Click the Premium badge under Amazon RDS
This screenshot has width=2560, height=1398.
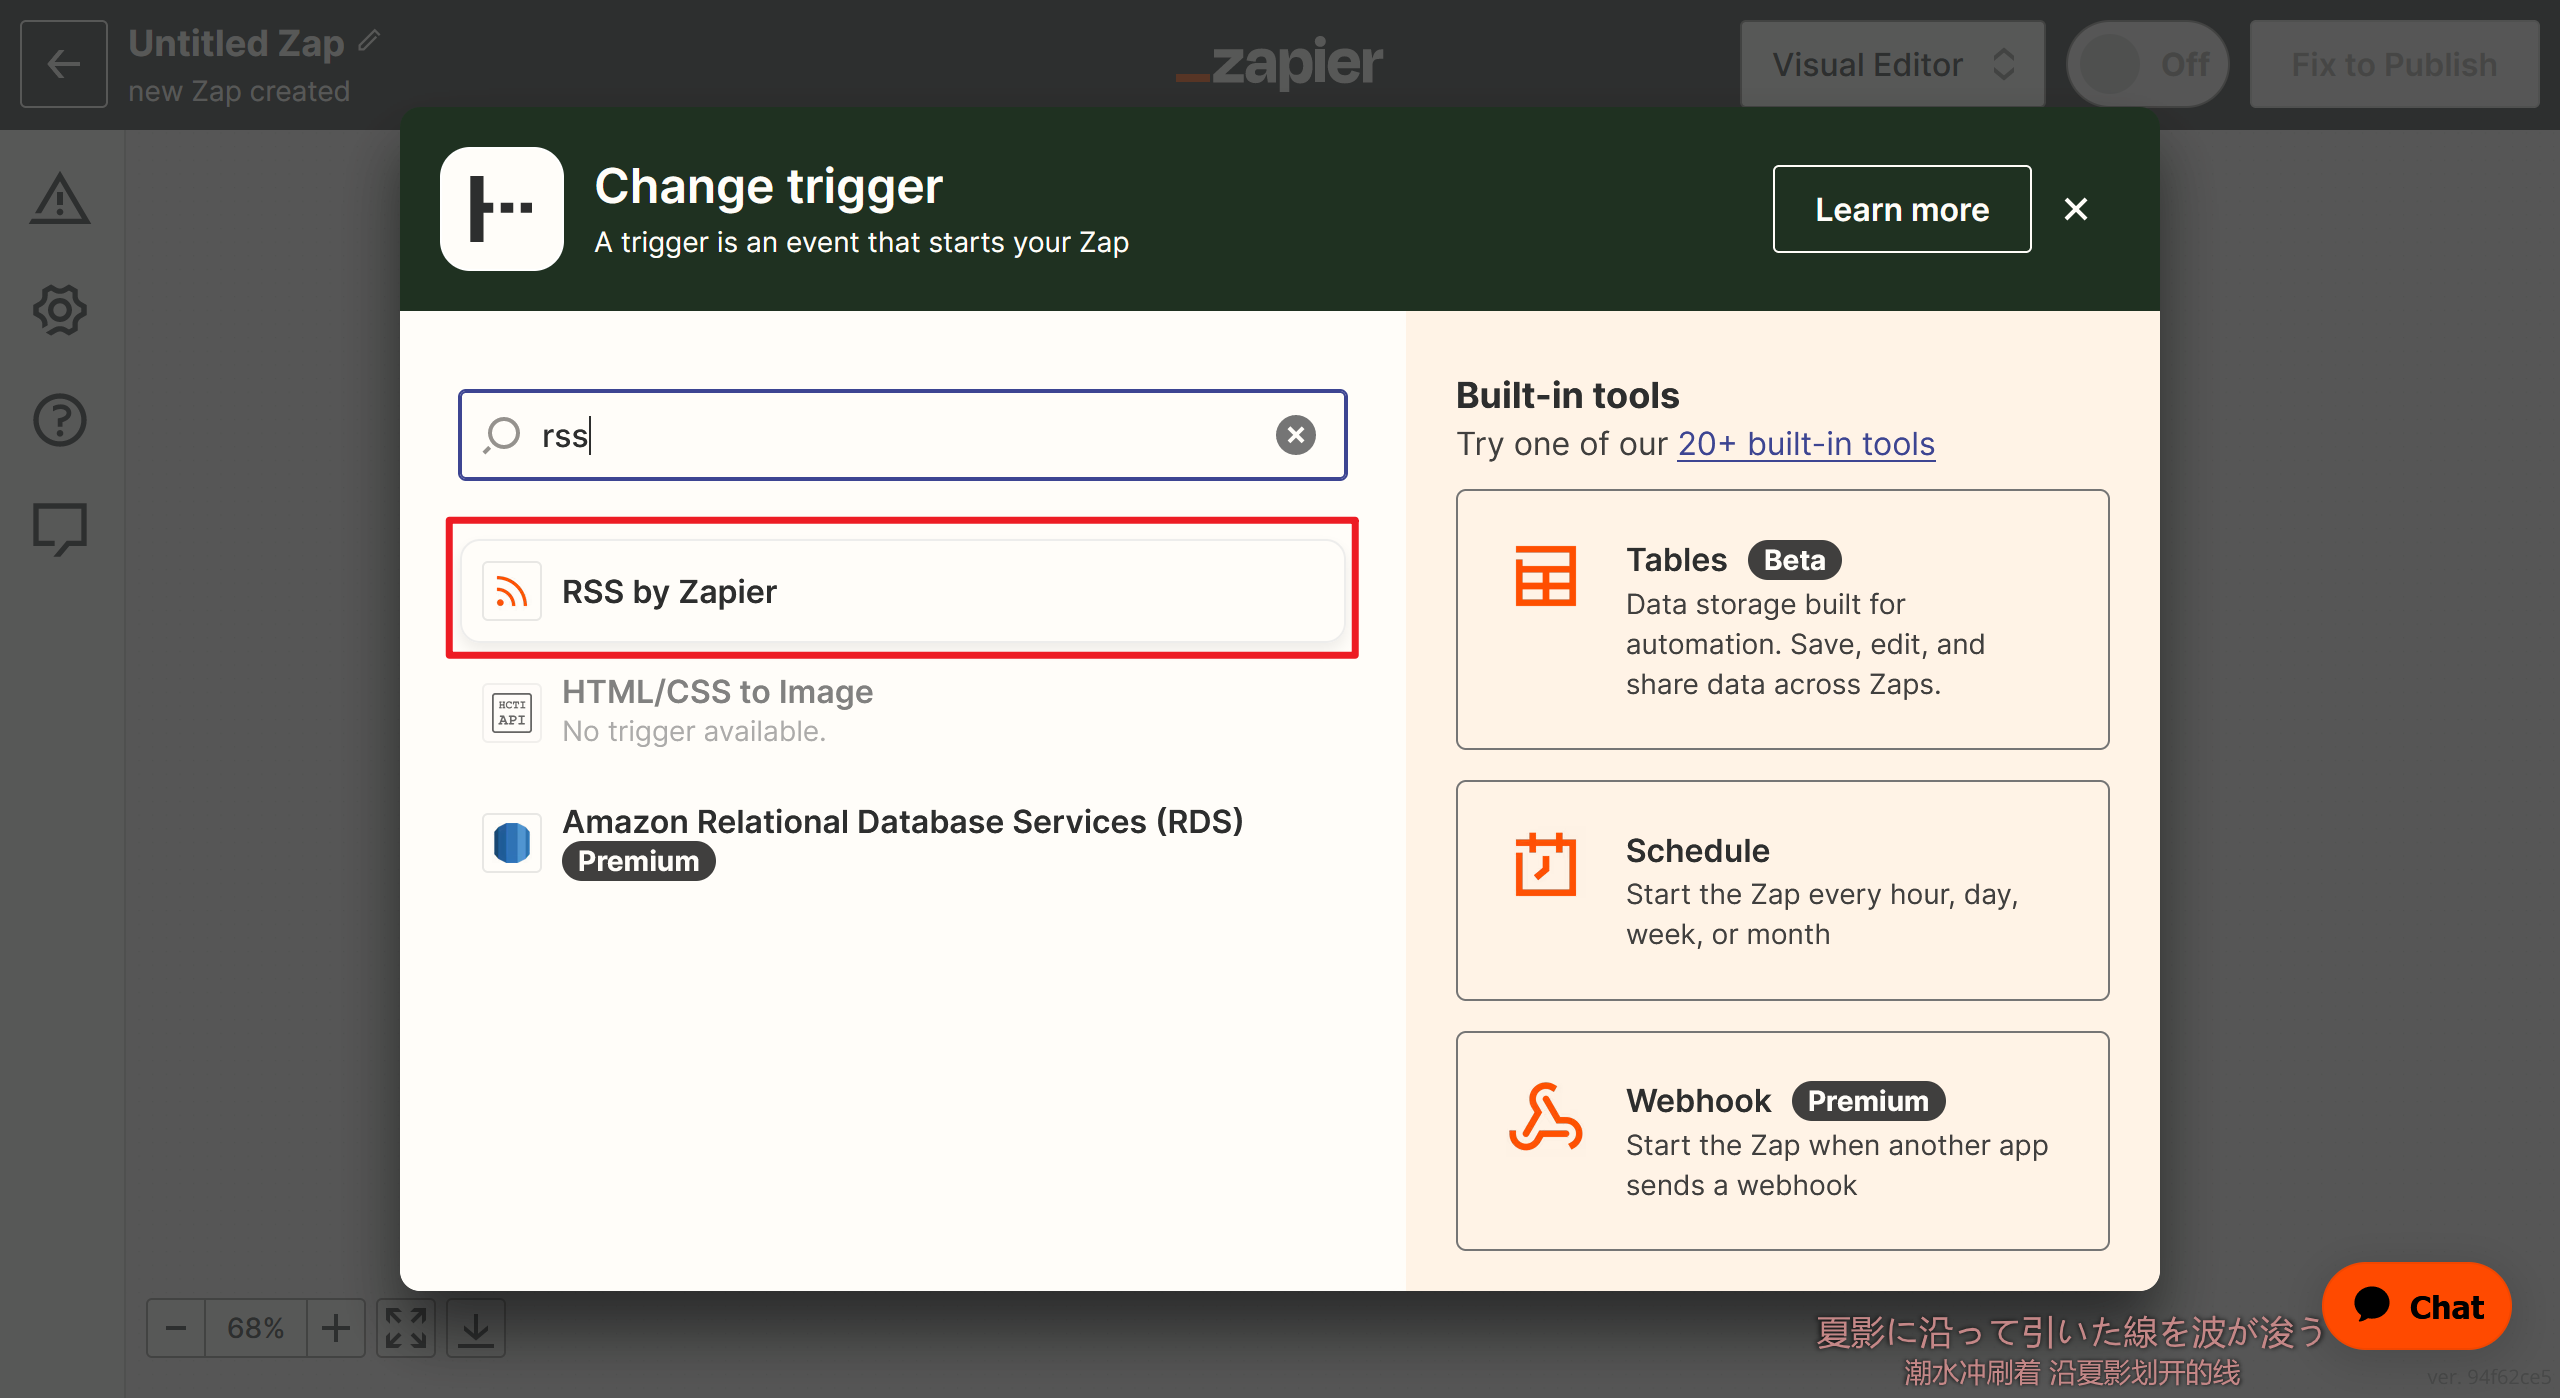coord(638,861)
